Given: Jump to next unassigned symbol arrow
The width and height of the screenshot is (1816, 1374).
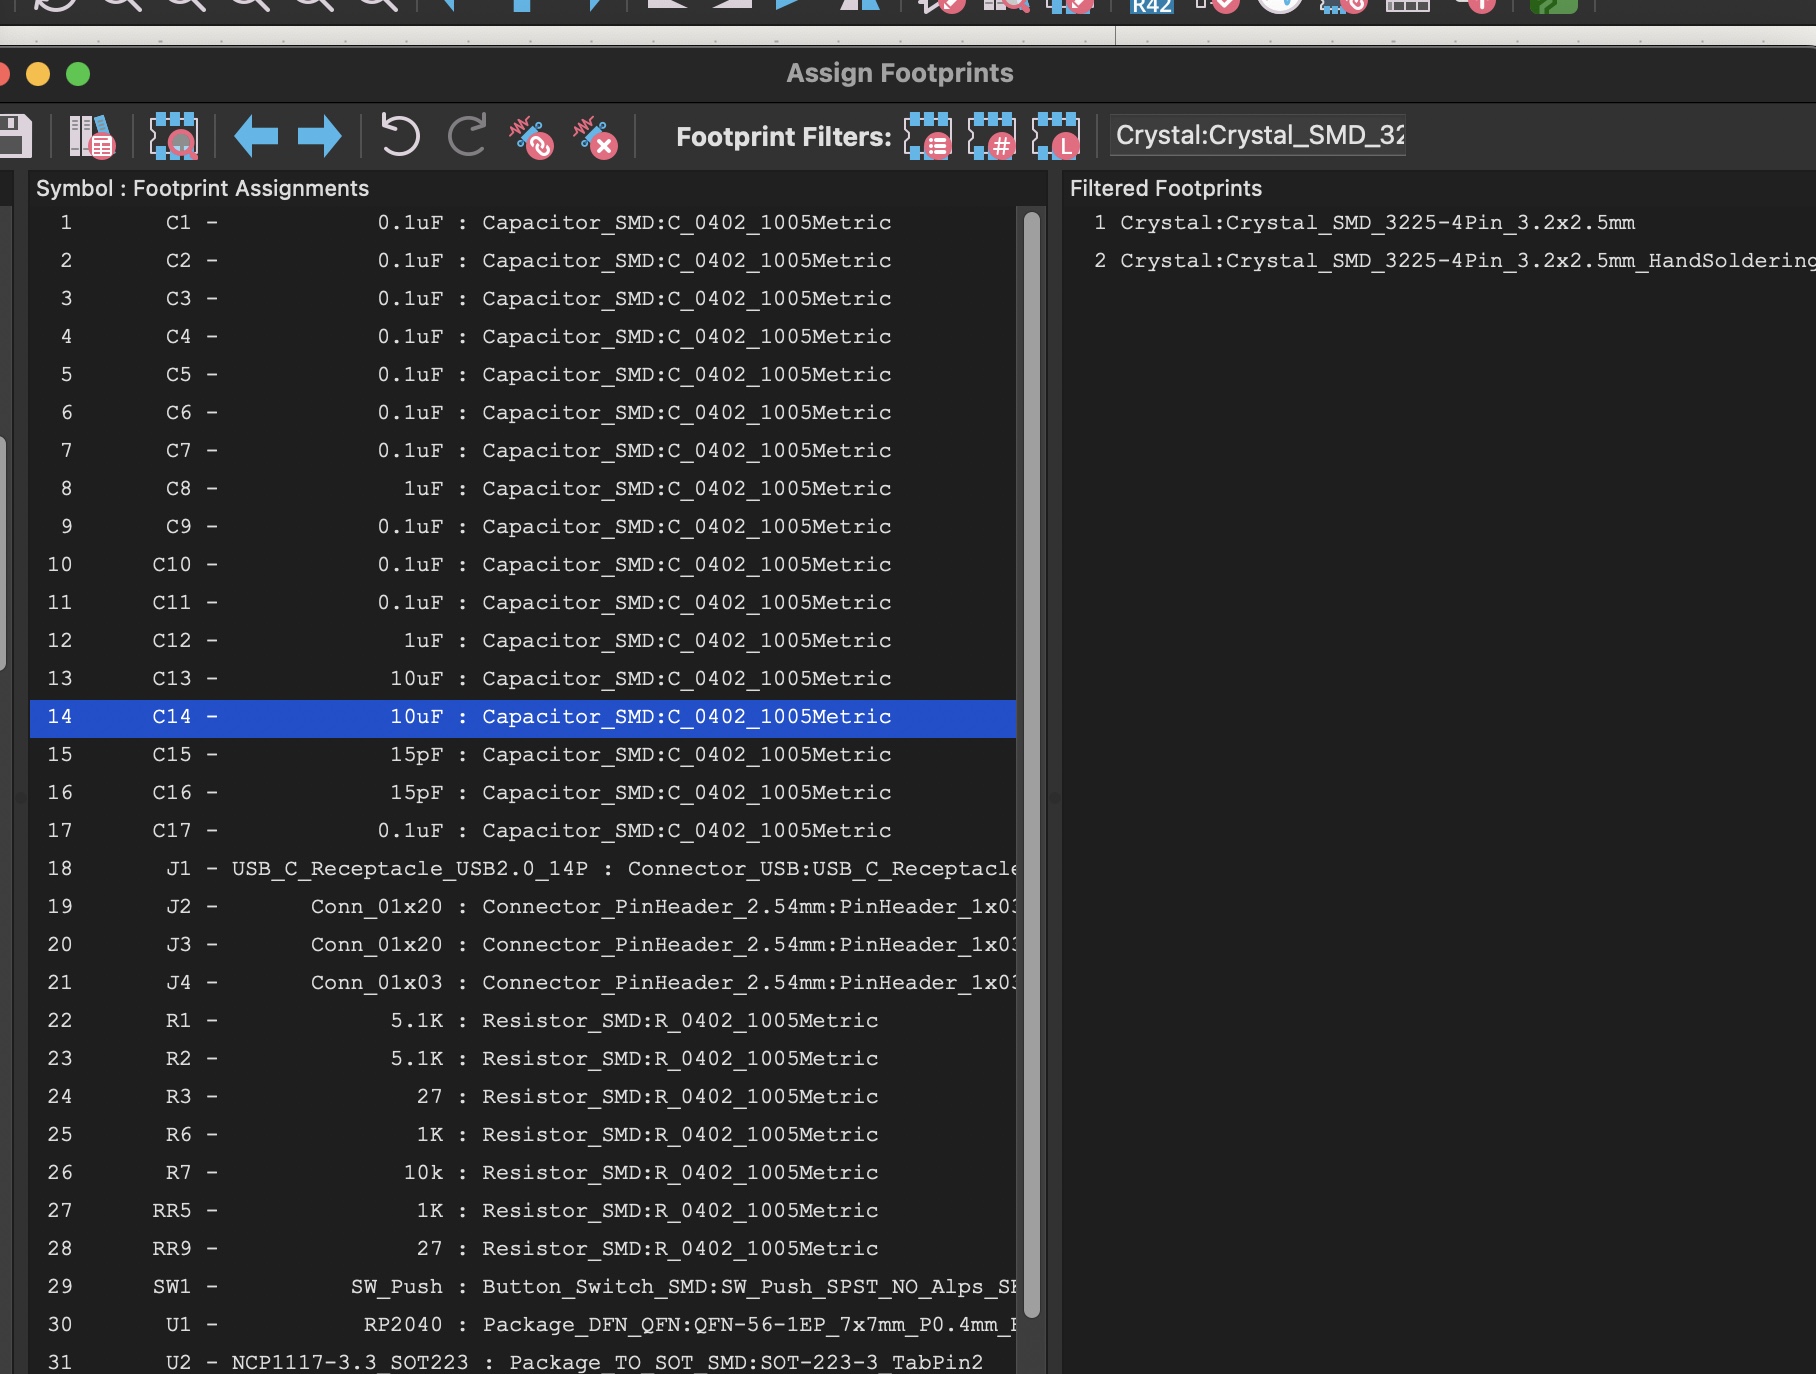Looking at the screenshot, I should tap(319, 136).
